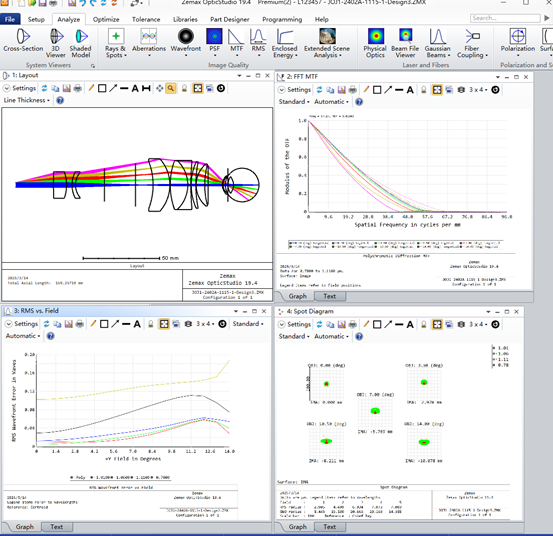553x536 pixels.
Task: Open the MTF analysis menu
Action: click(x=236, y=42)
